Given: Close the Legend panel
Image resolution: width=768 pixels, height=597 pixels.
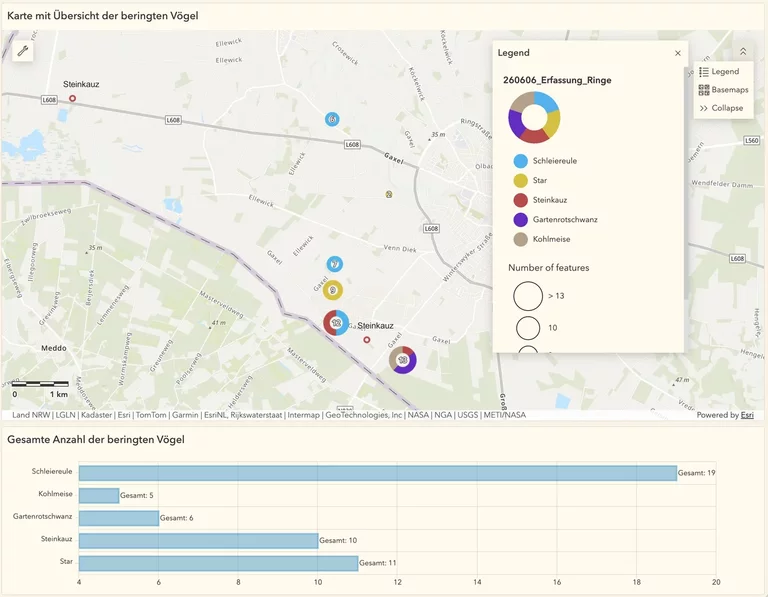Looking at the screenshot, I should point(677,53).
